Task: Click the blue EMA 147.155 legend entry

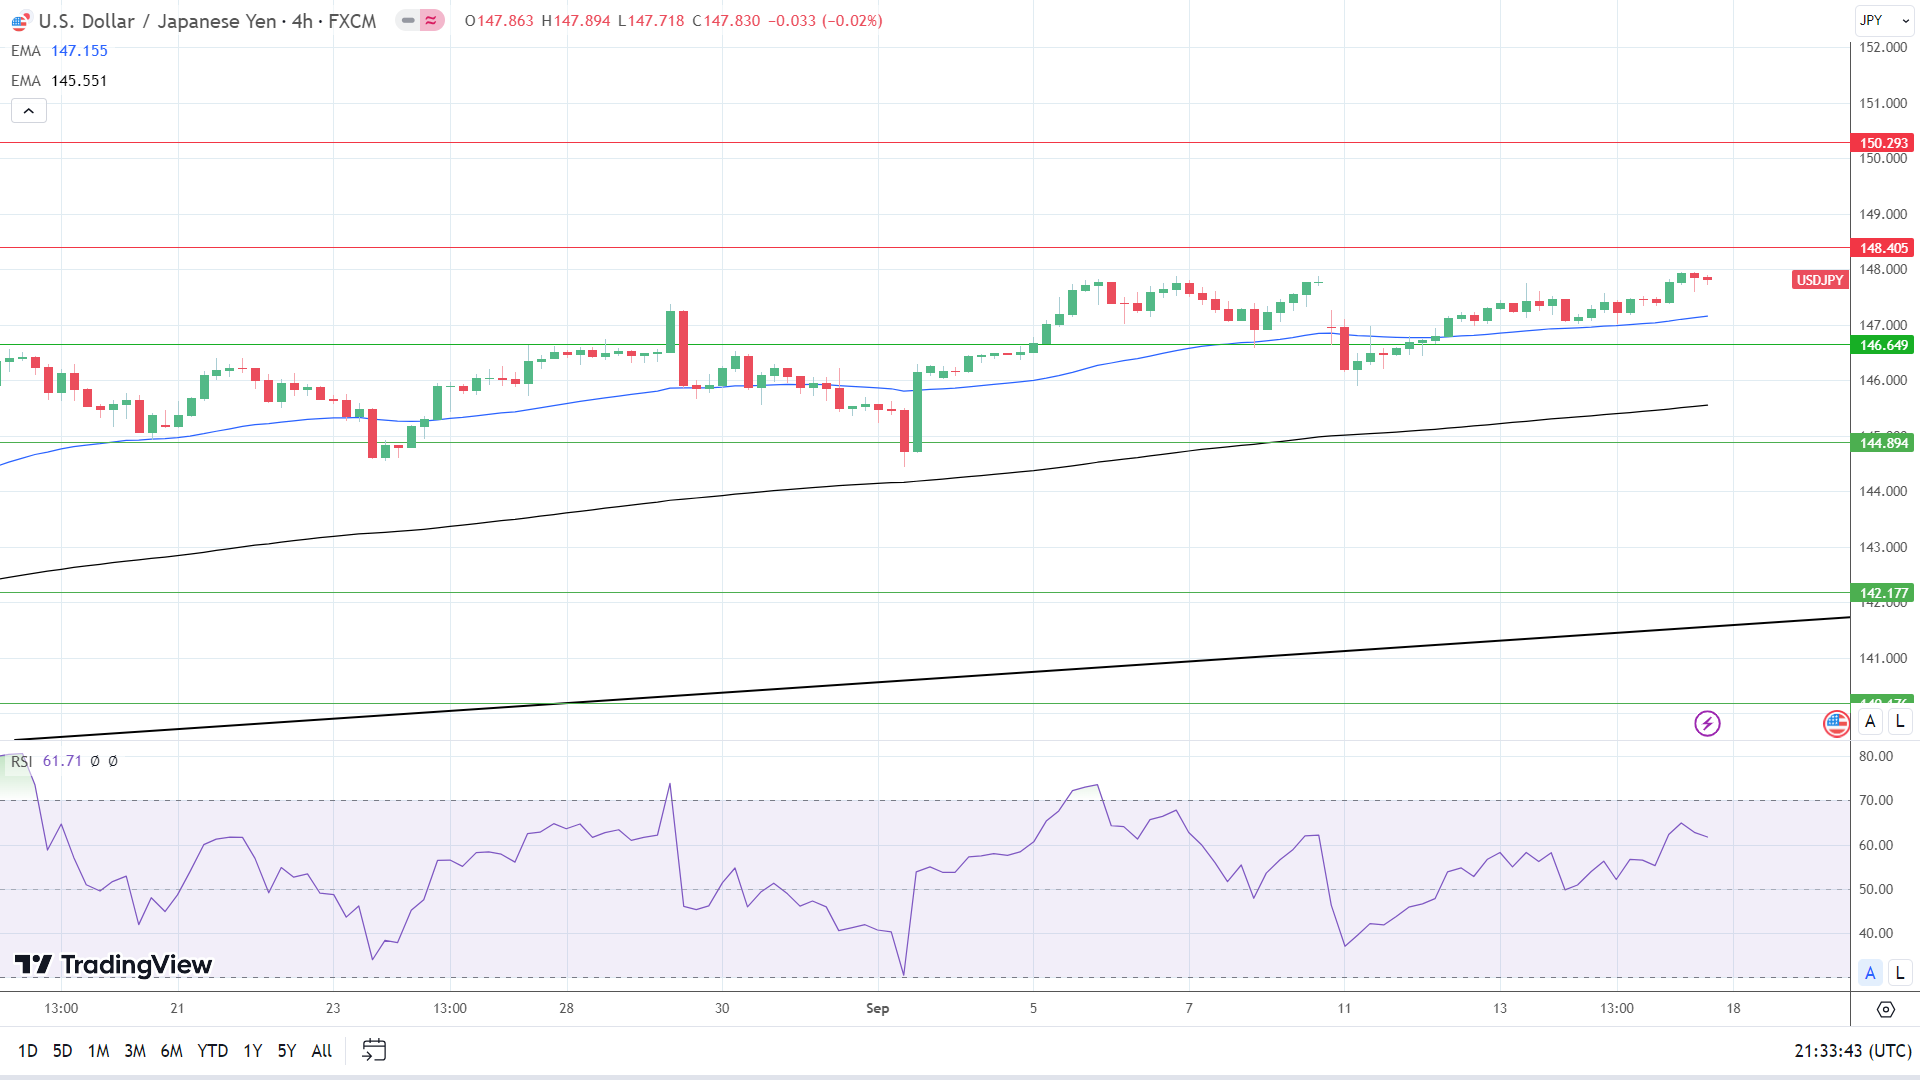Action: [x=60, y=51]
